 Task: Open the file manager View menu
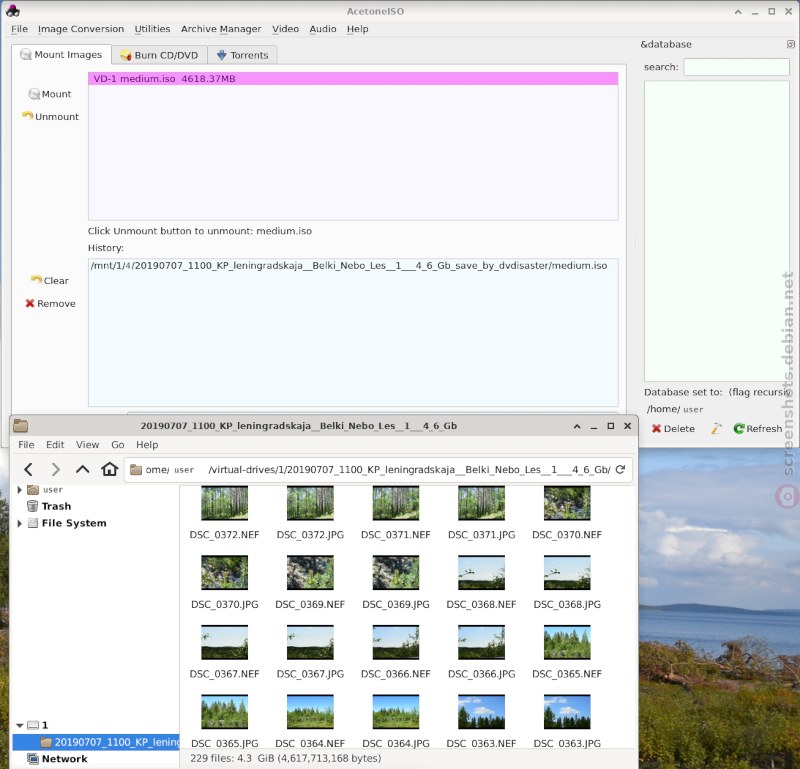(87, 445)
